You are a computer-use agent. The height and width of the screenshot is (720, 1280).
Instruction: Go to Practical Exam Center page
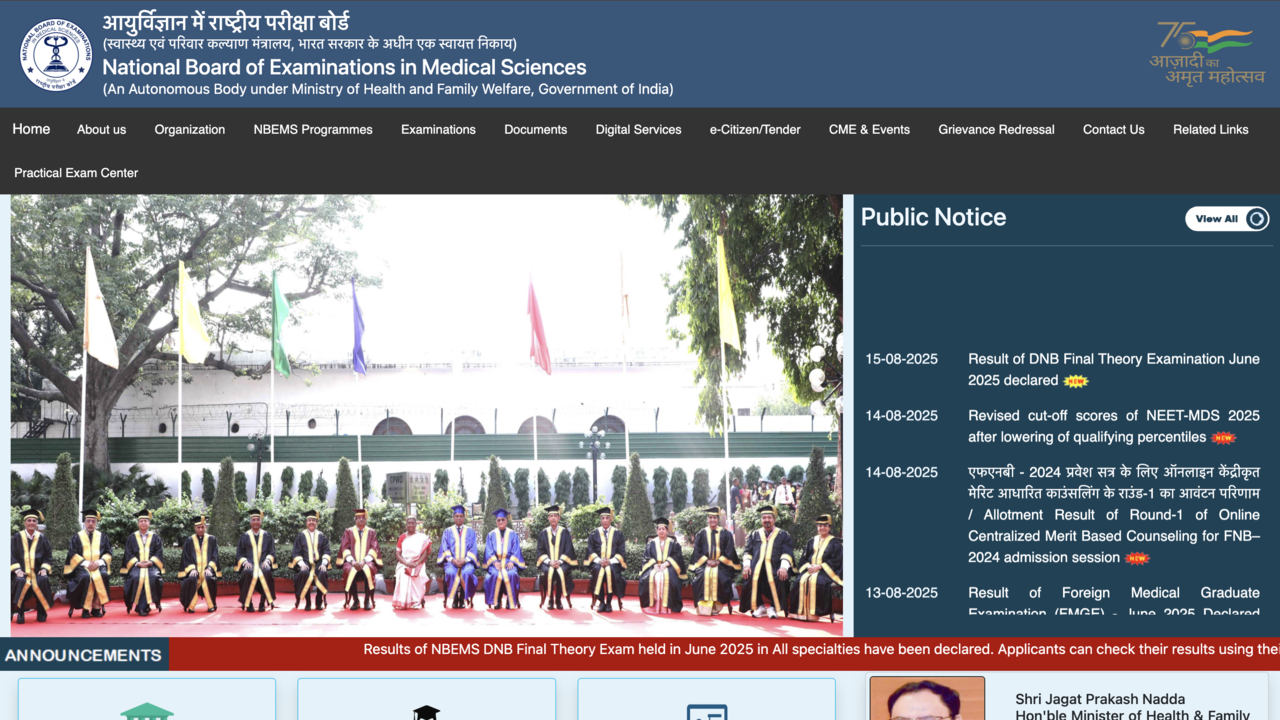coord(76,173)
